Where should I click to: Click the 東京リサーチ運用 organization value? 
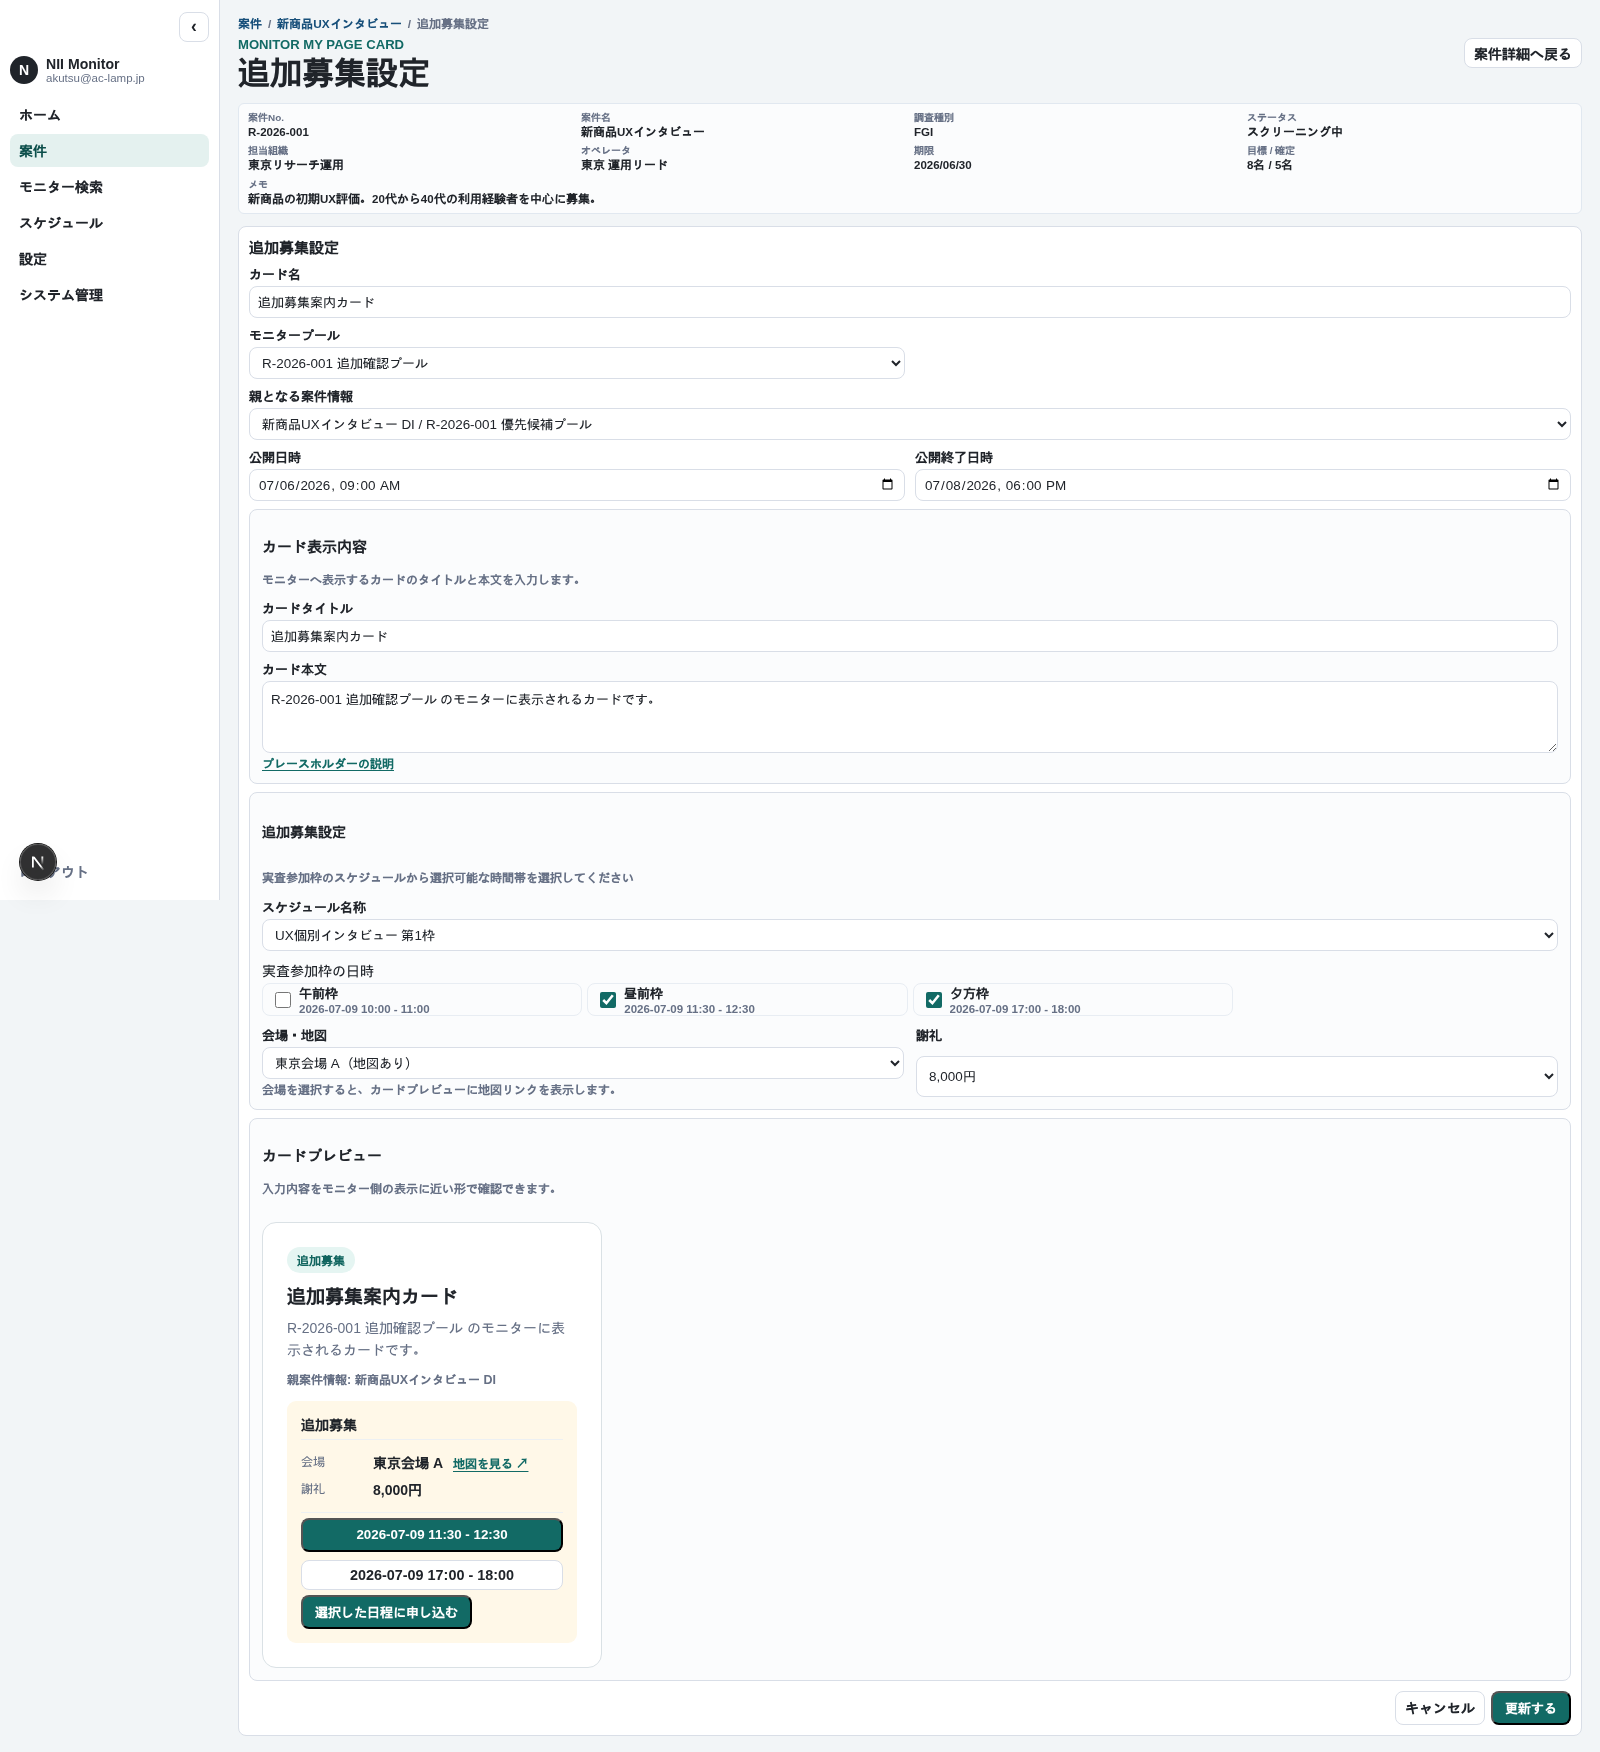tap(296, 165)
